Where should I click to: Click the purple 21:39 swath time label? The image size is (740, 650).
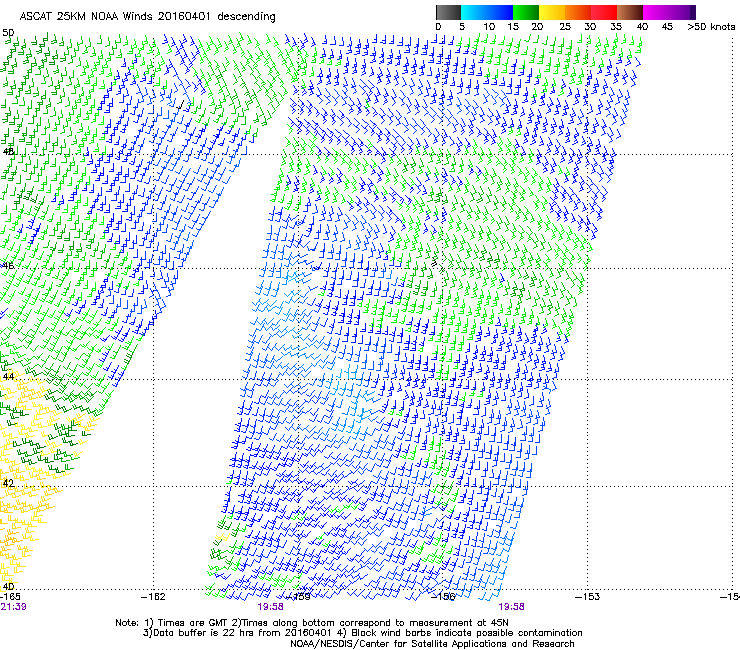tap(13, 607)
